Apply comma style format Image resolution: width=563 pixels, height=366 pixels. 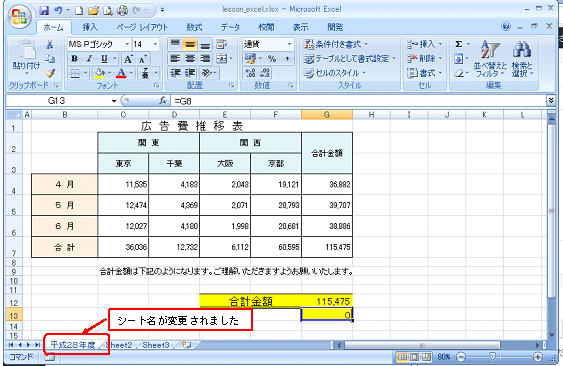[x=287, y=59]
